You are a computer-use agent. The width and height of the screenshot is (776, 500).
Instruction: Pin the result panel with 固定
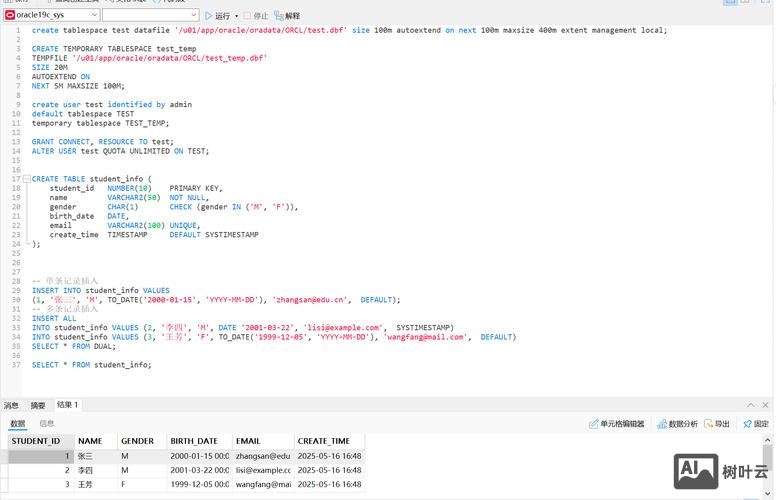[x=755, y=424]
